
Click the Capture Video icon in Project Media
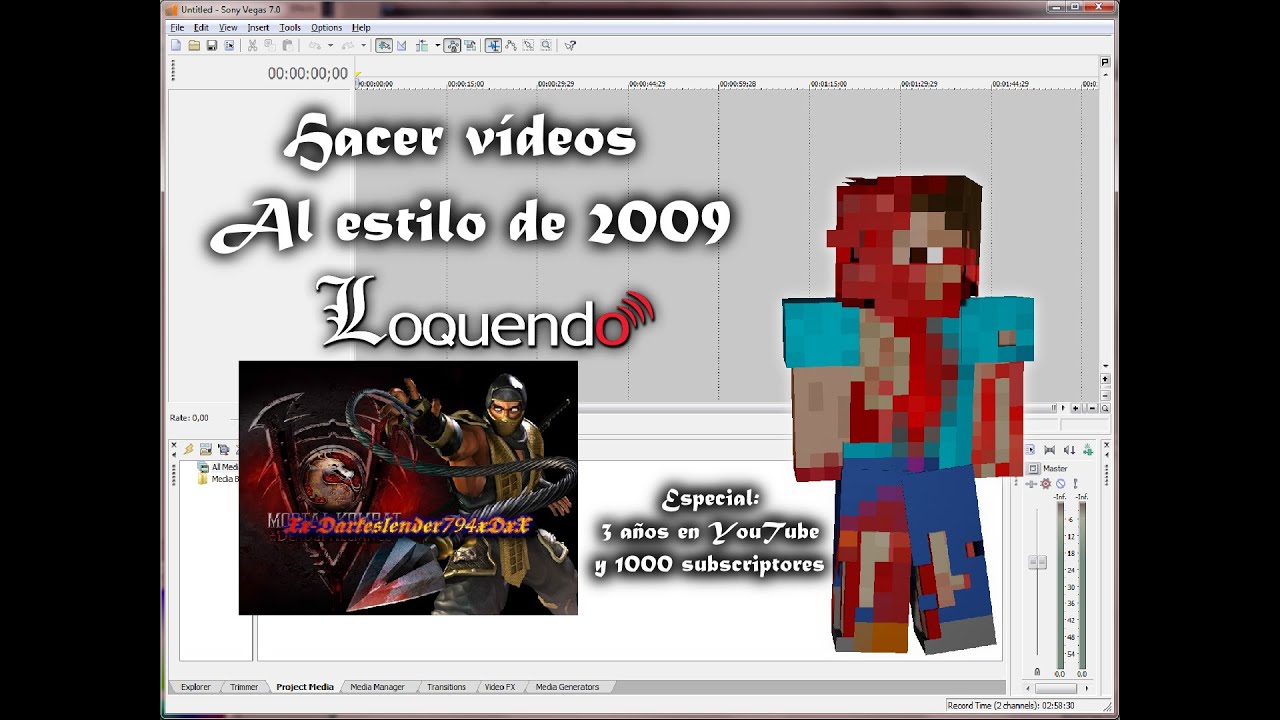pos(224,450)
